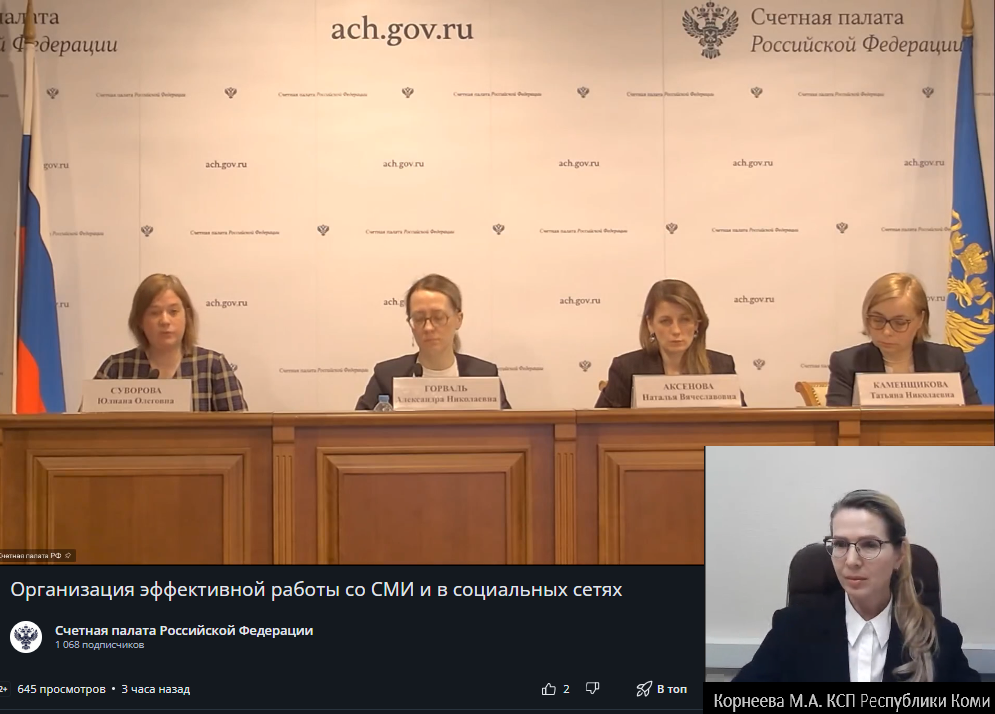Click the like count number 2
The image size is (995, 714).
(566, 689)
